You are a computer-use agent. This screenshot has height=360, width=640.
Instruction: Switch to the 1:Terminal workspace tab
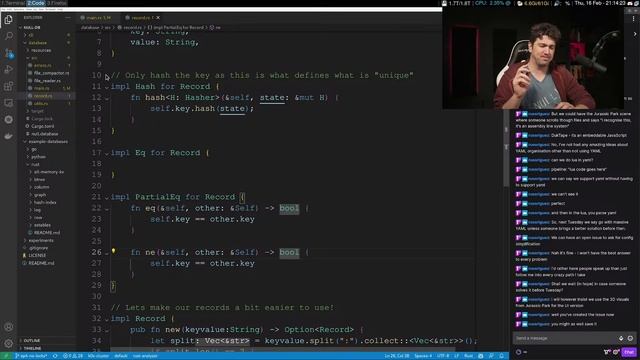[x=13, y=3]
